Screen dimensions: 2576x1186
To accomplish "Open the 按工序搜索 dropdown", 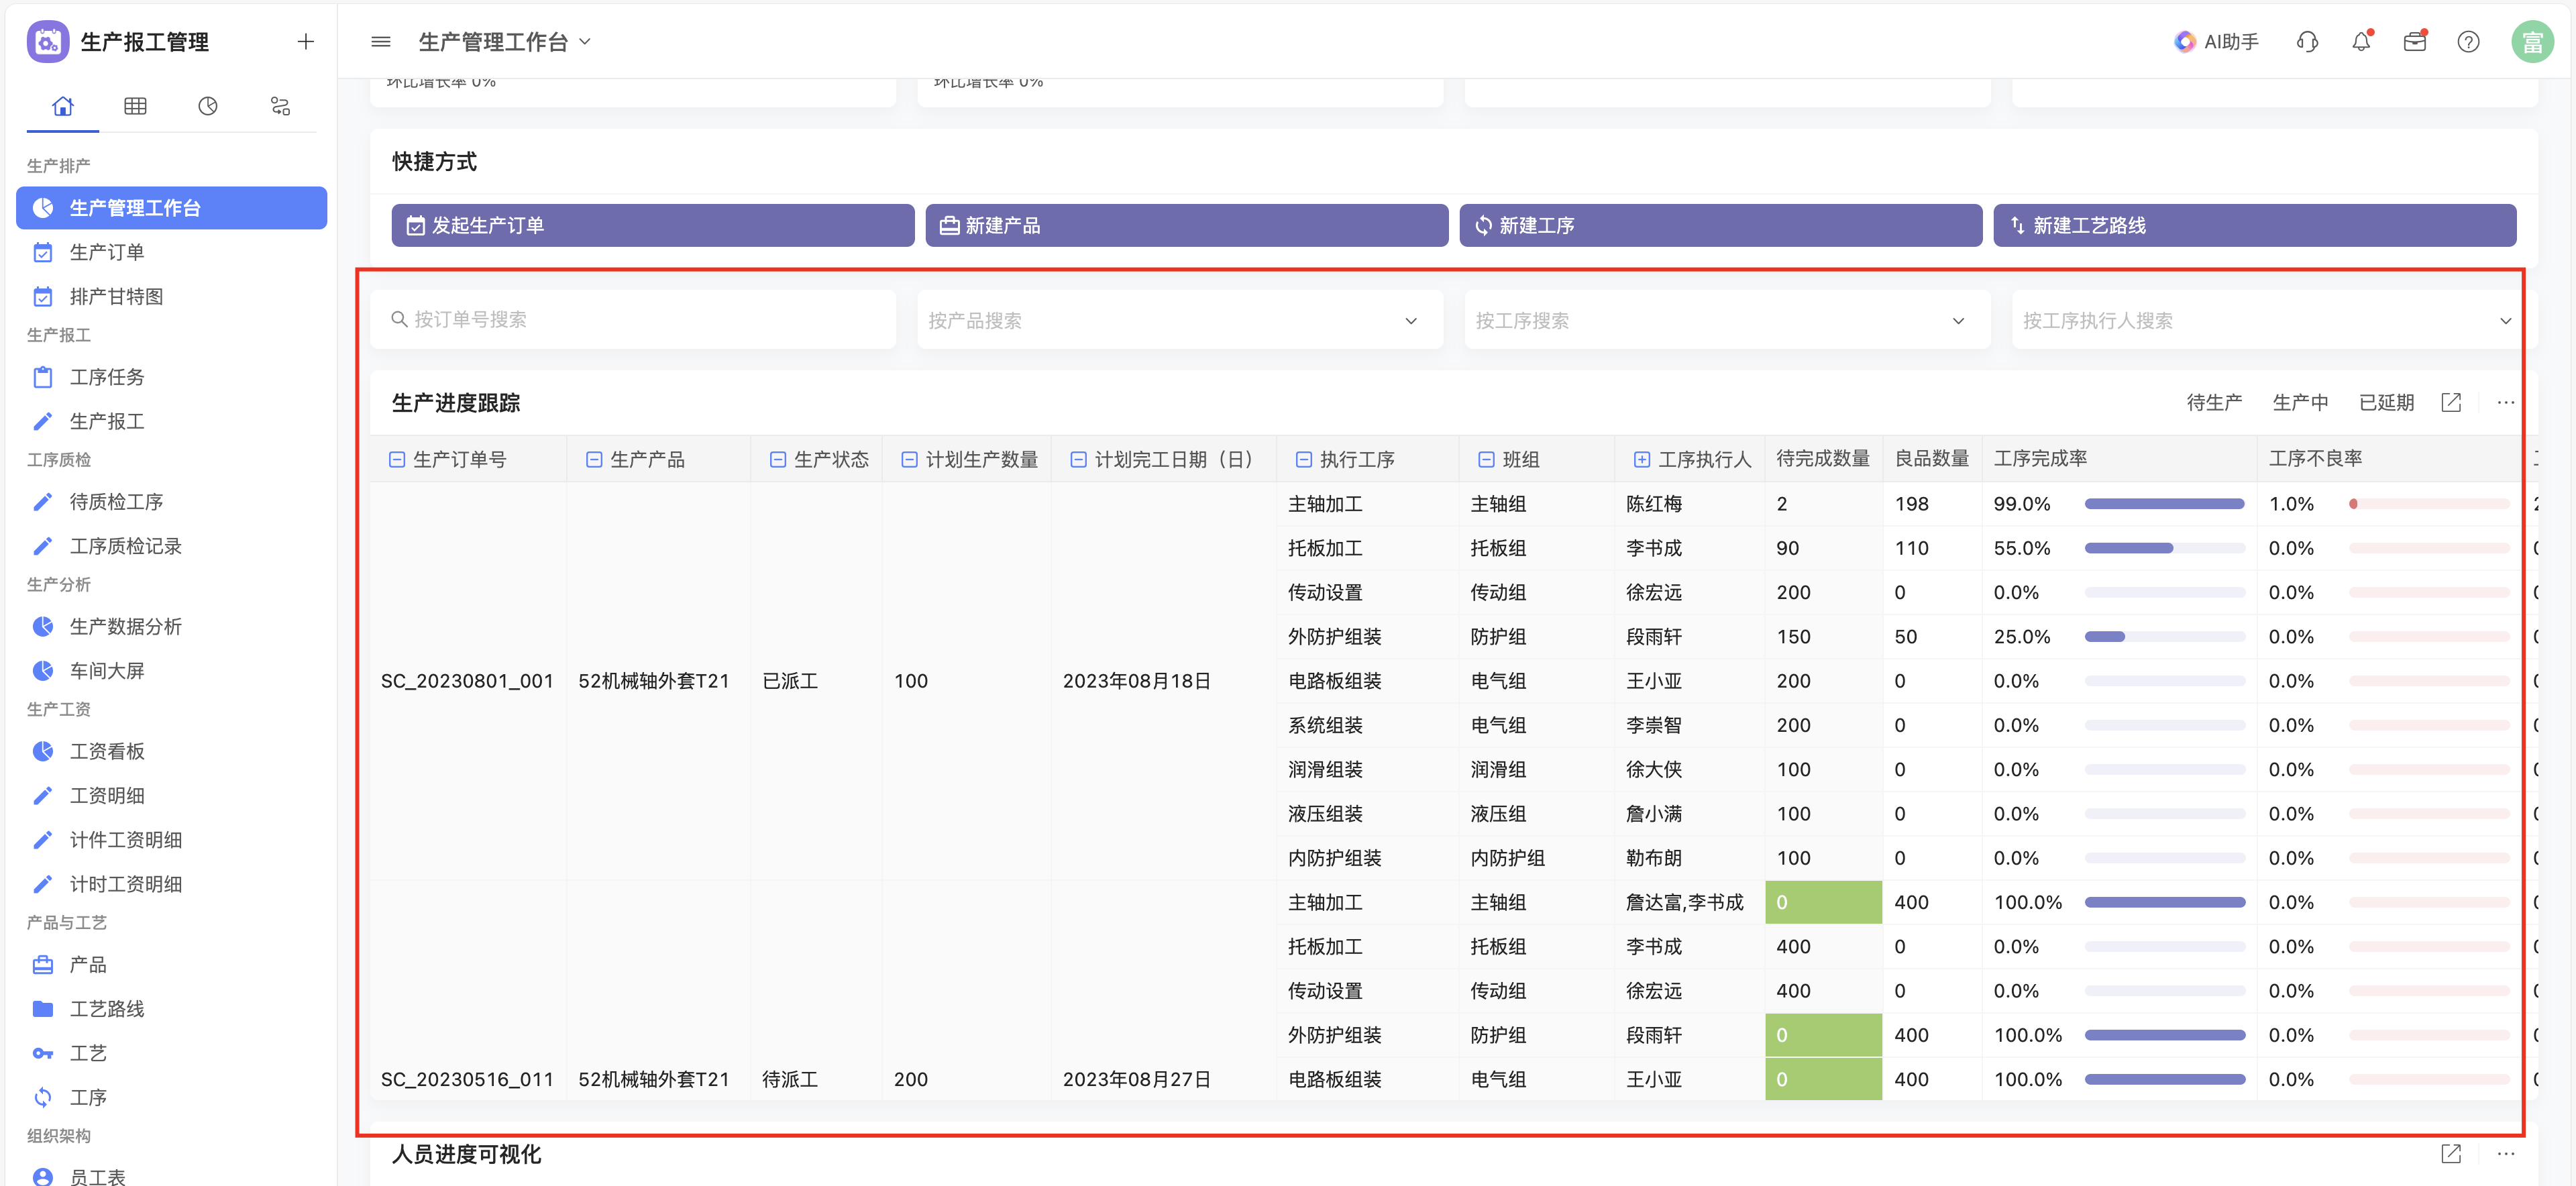I will 1727,320.
